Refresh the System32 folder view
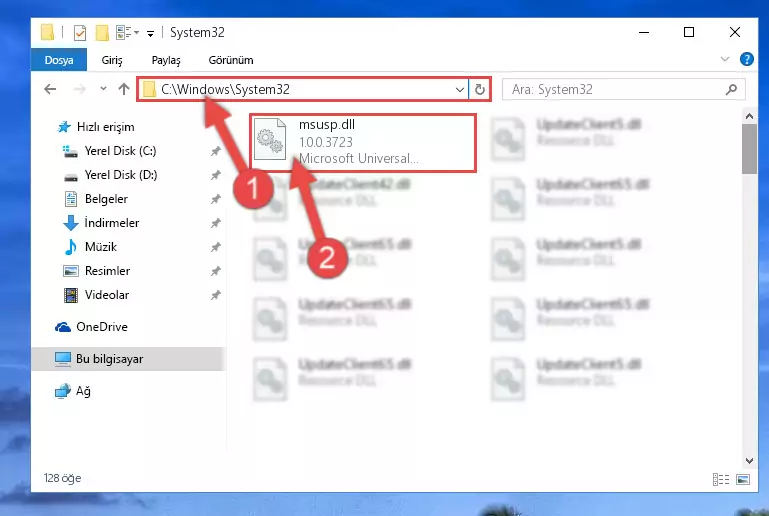The width and height of the screenshot is (769, 516). coord(480,89)
